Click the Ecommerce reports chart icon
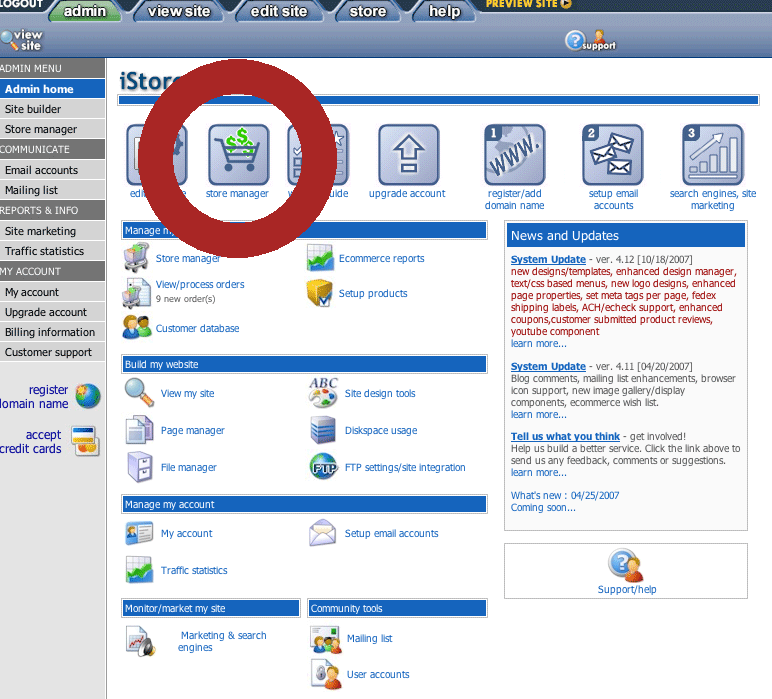This screenshot has width=772, height=699. click(321, 259)
